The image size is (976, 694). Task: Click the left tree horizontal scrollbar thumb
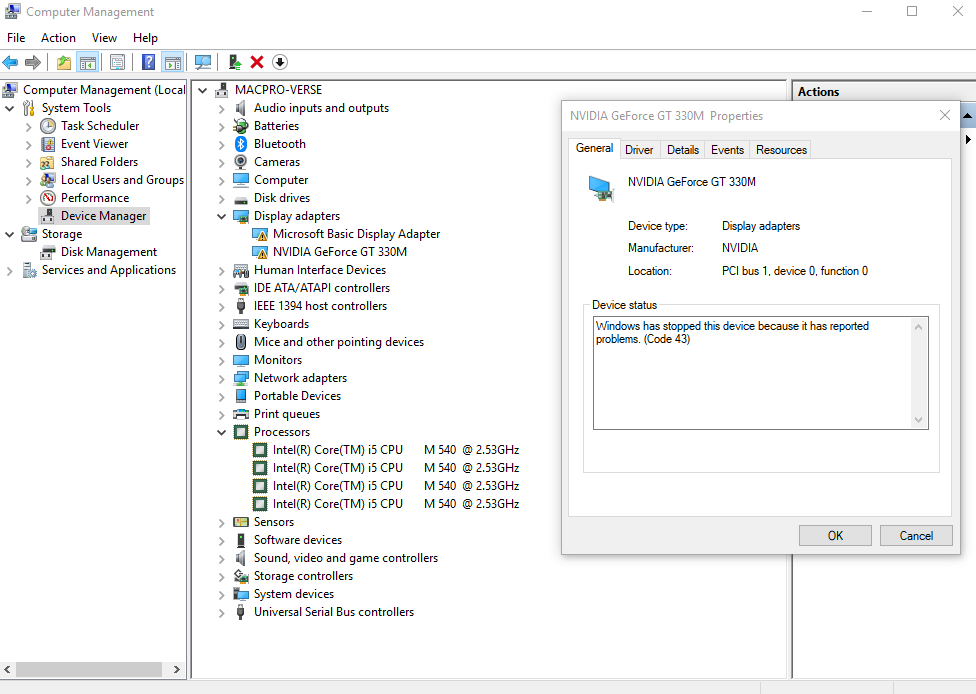(x=89, y=670)
